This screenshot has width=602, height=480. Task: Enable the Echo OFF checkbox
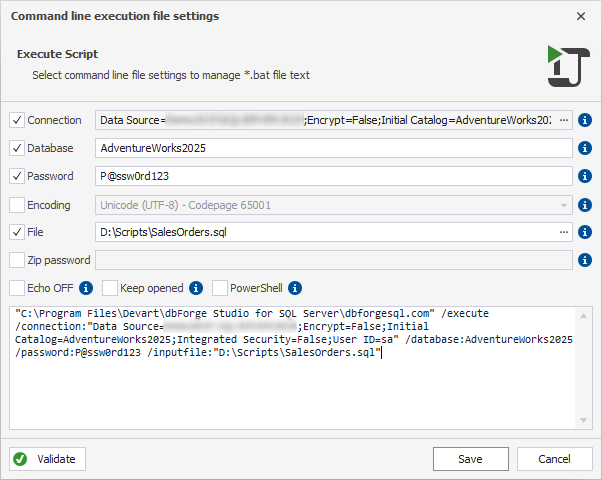click(17, 288)
